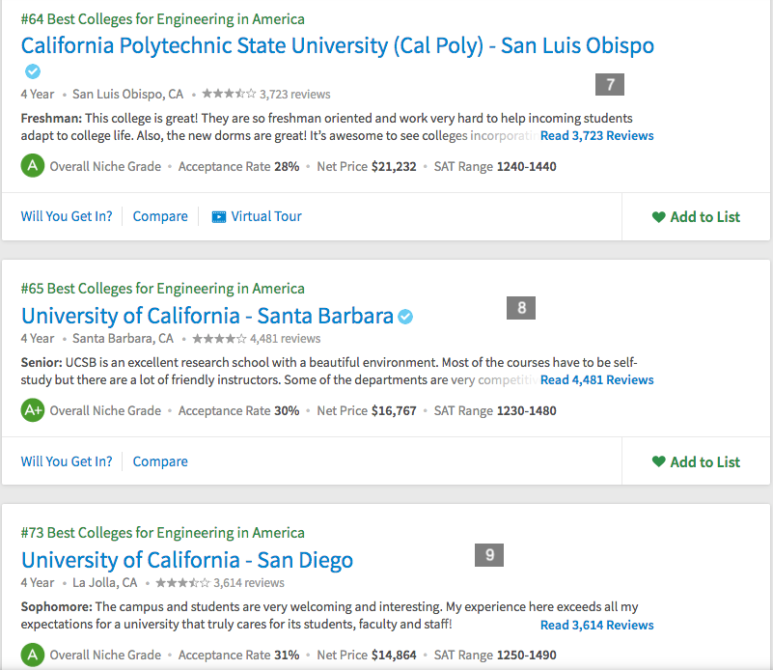Screen dimensions: 773x670
Task: Click Cal Poly A grade badge
Action: 33,166
